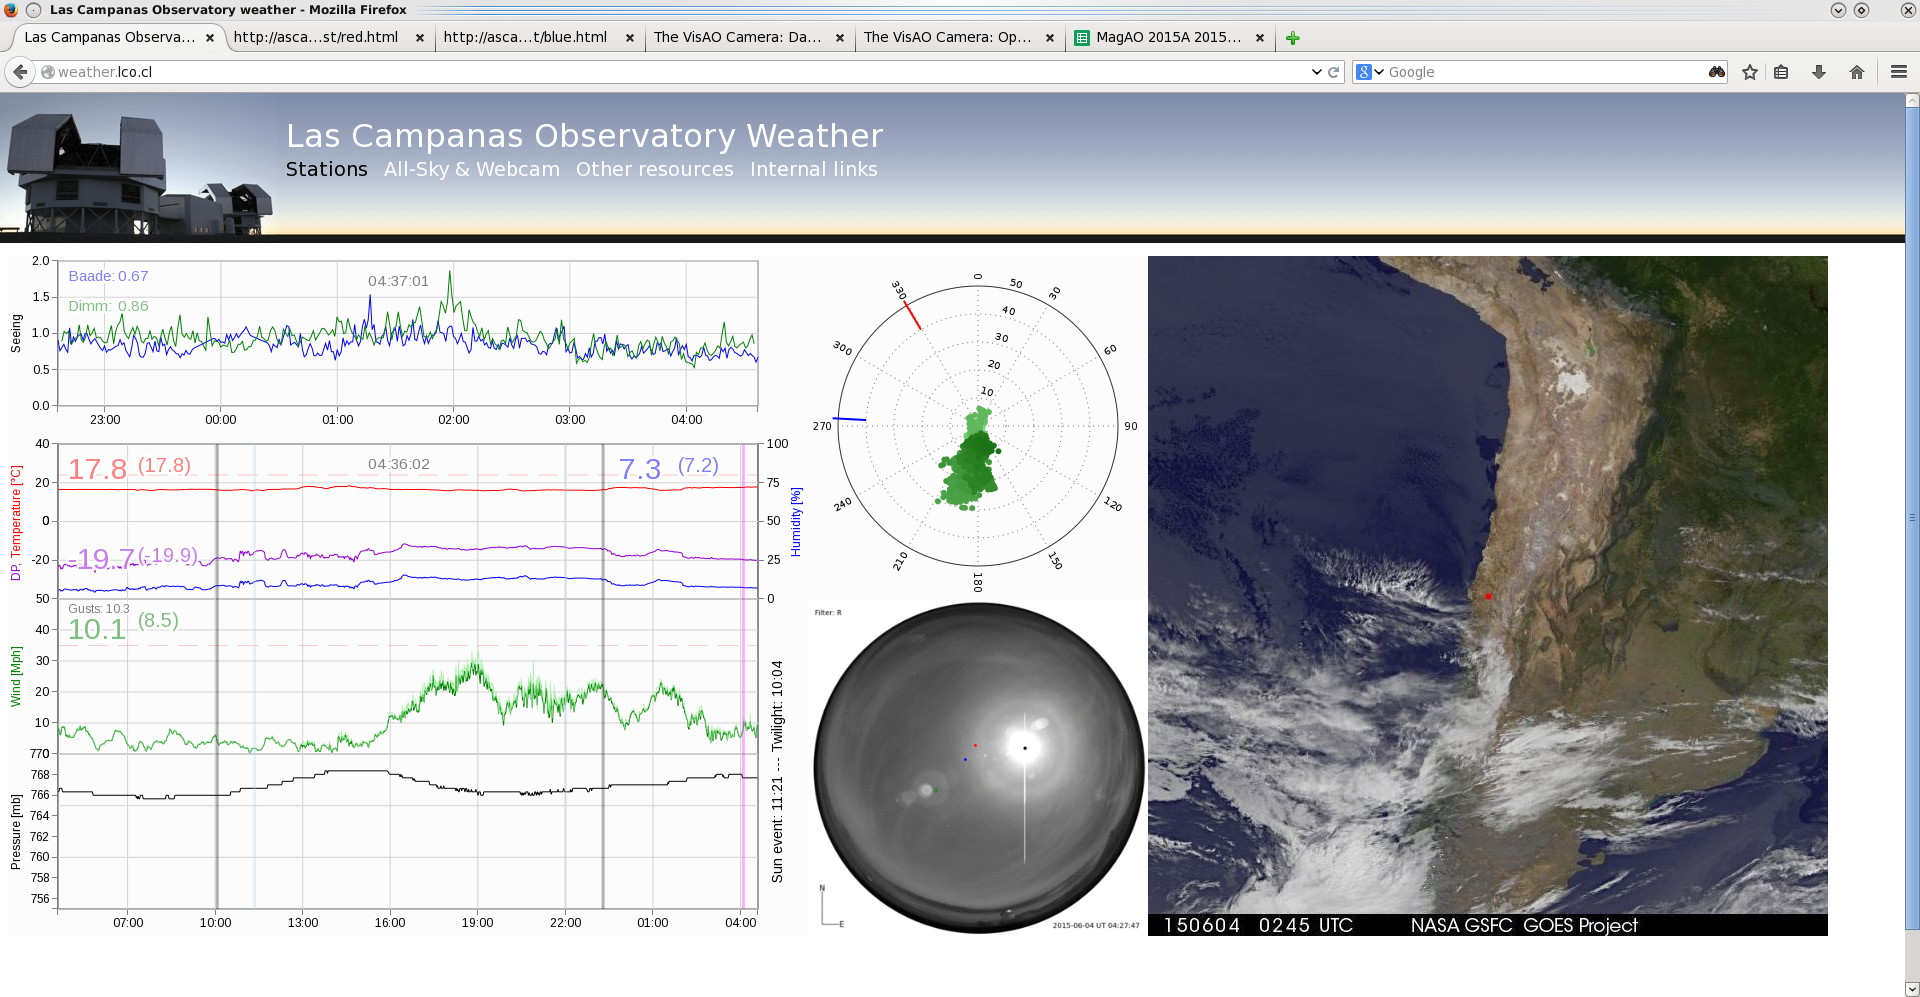Show bookmarks list icon

point(1781,72)
